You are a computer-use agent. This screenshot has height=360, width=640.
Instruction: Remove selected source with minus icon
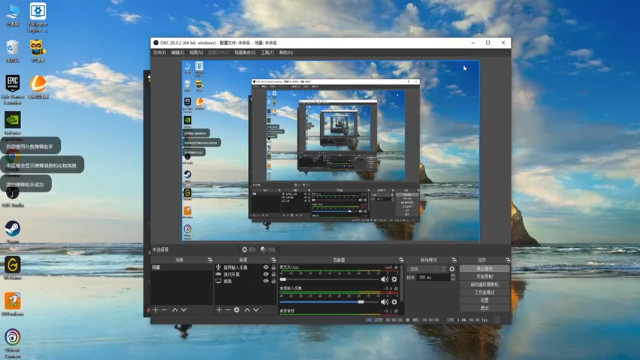(228, 310)
